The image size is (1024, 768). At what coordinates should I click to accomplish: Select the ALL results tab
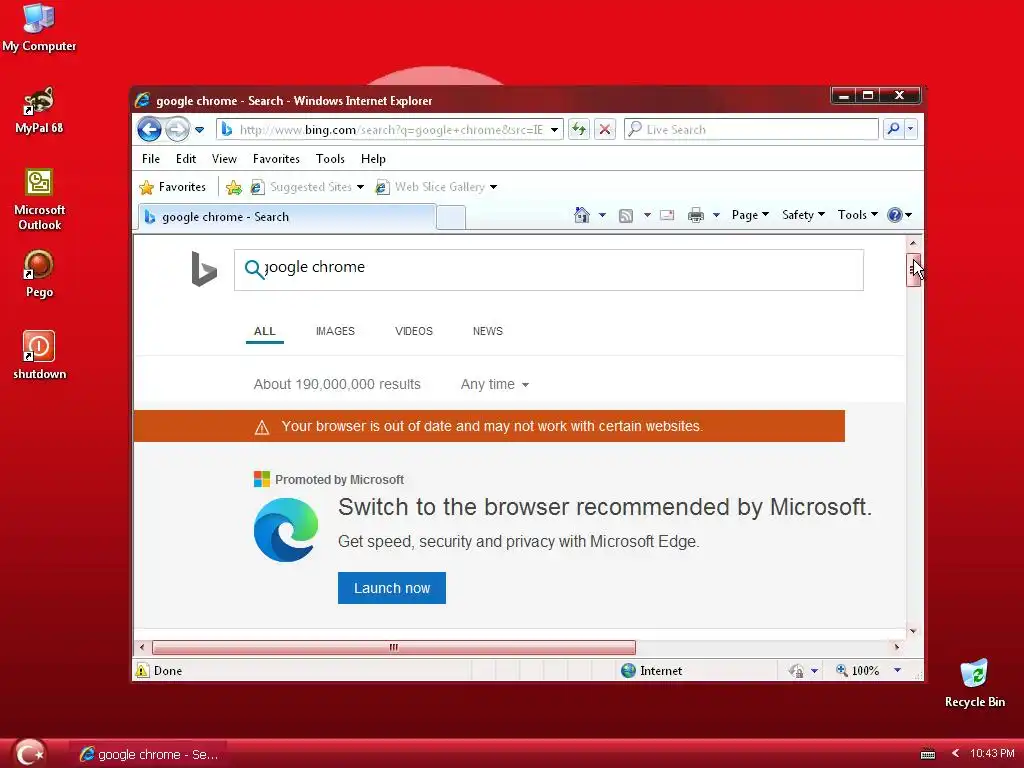(x=264, y=331)
